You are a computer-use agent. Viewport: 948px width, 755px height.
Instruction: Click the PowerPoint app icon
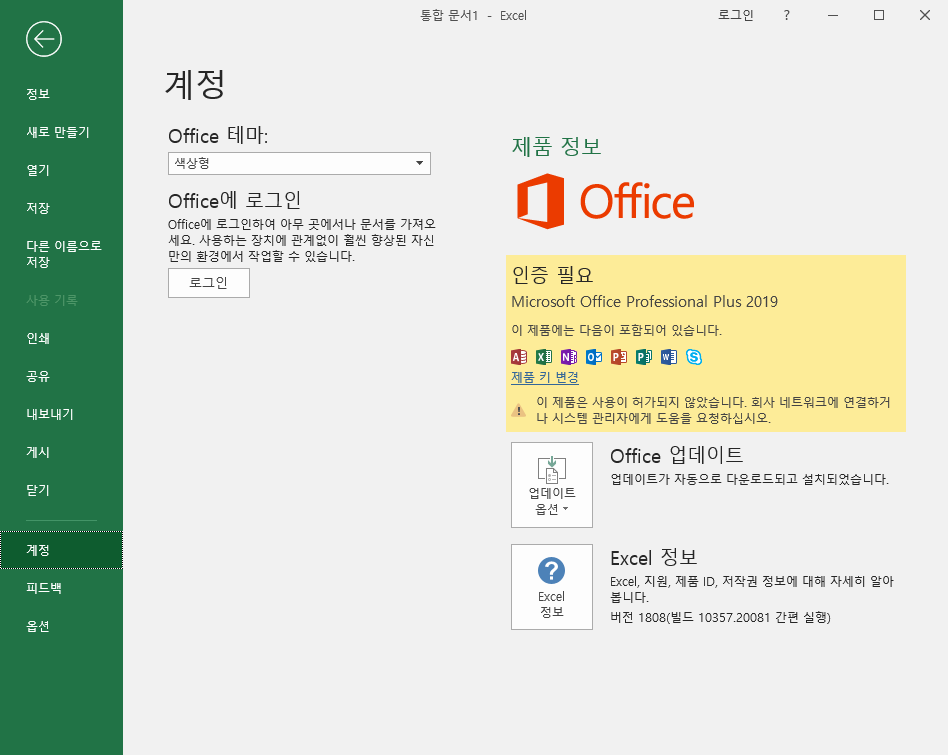pos(618,357)
